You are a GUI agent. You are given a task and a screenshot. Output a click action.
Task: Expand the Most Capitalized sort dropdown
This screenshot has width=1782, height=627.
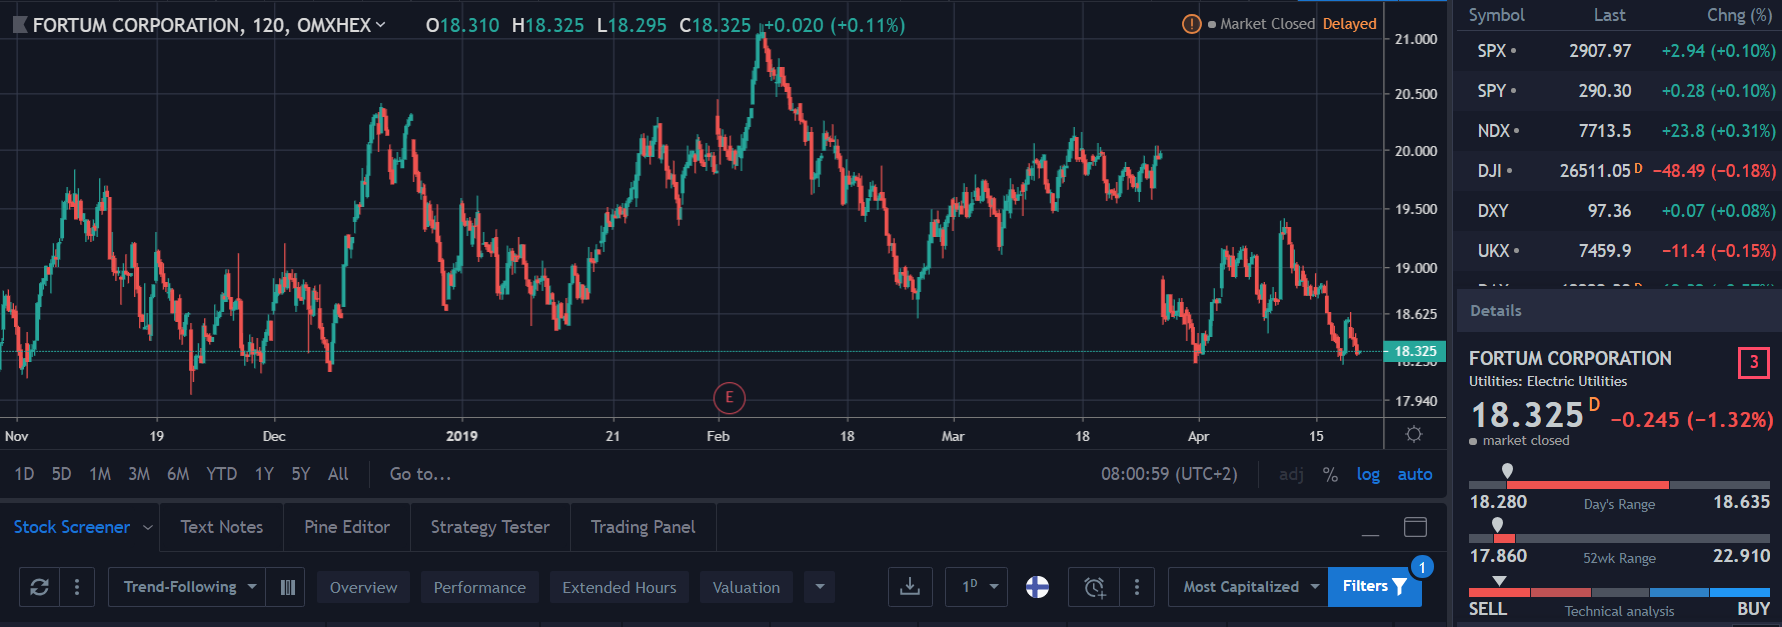point(1248,587)
